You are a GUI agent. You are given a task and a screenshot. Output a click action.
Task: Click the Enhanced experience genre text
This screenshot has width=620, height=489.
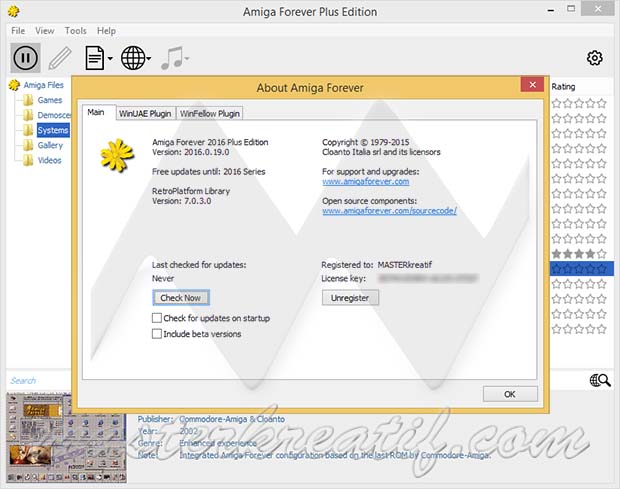218,443
